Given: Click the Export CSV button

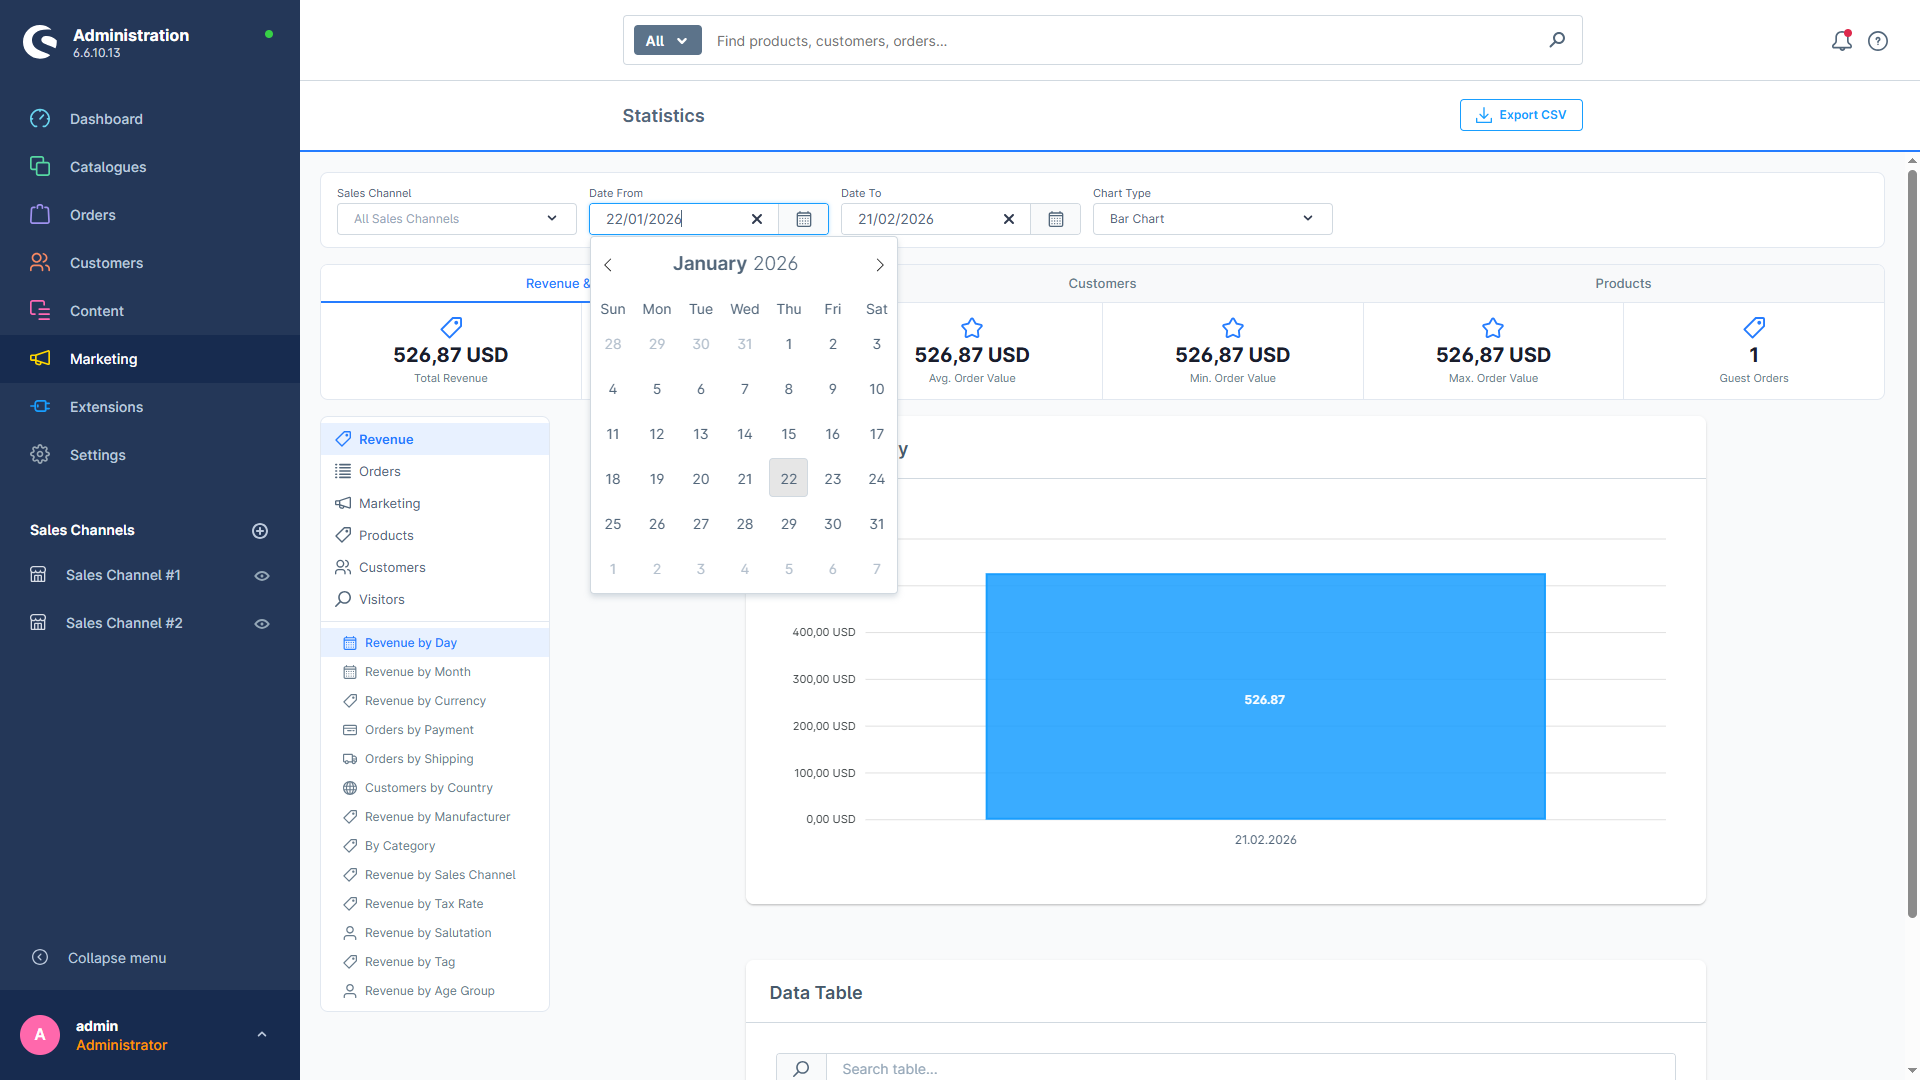Looking at the screenshot, I should click(1521, 115).
